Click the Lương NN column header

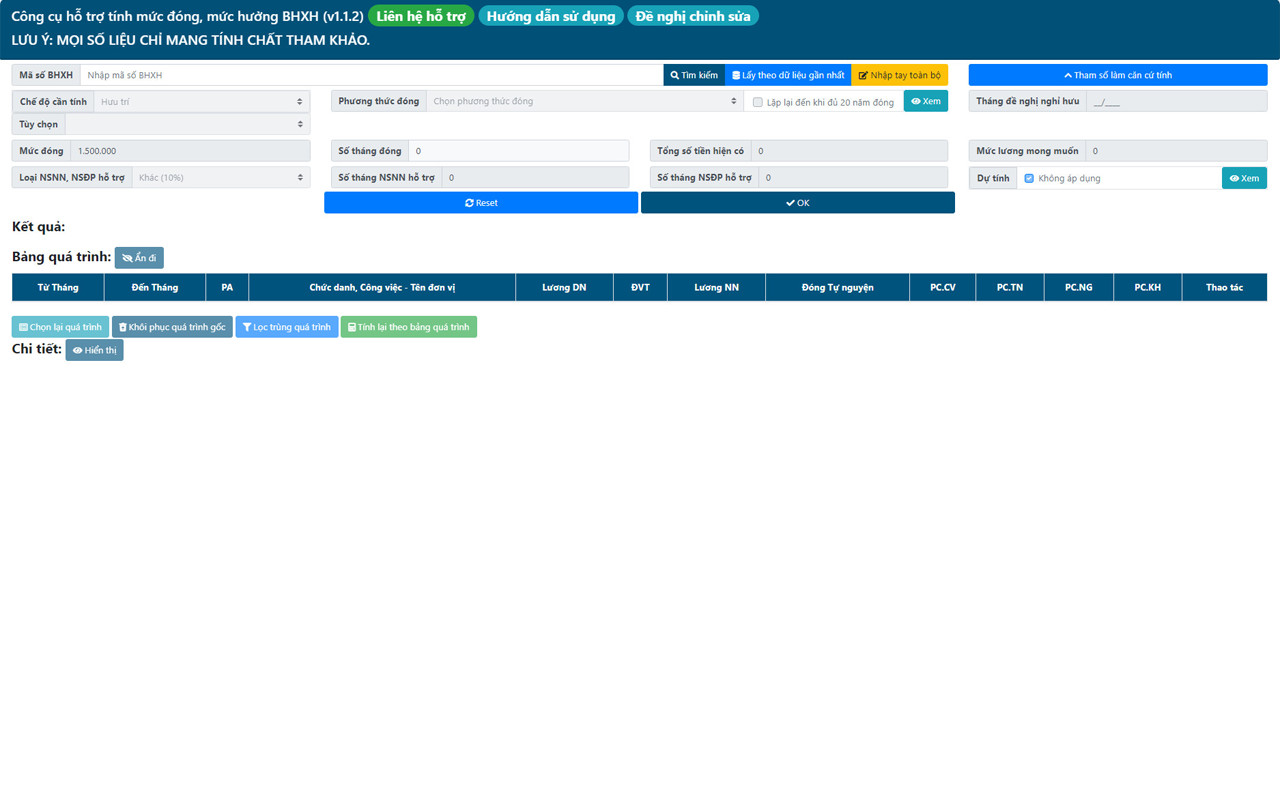point(716,287)
